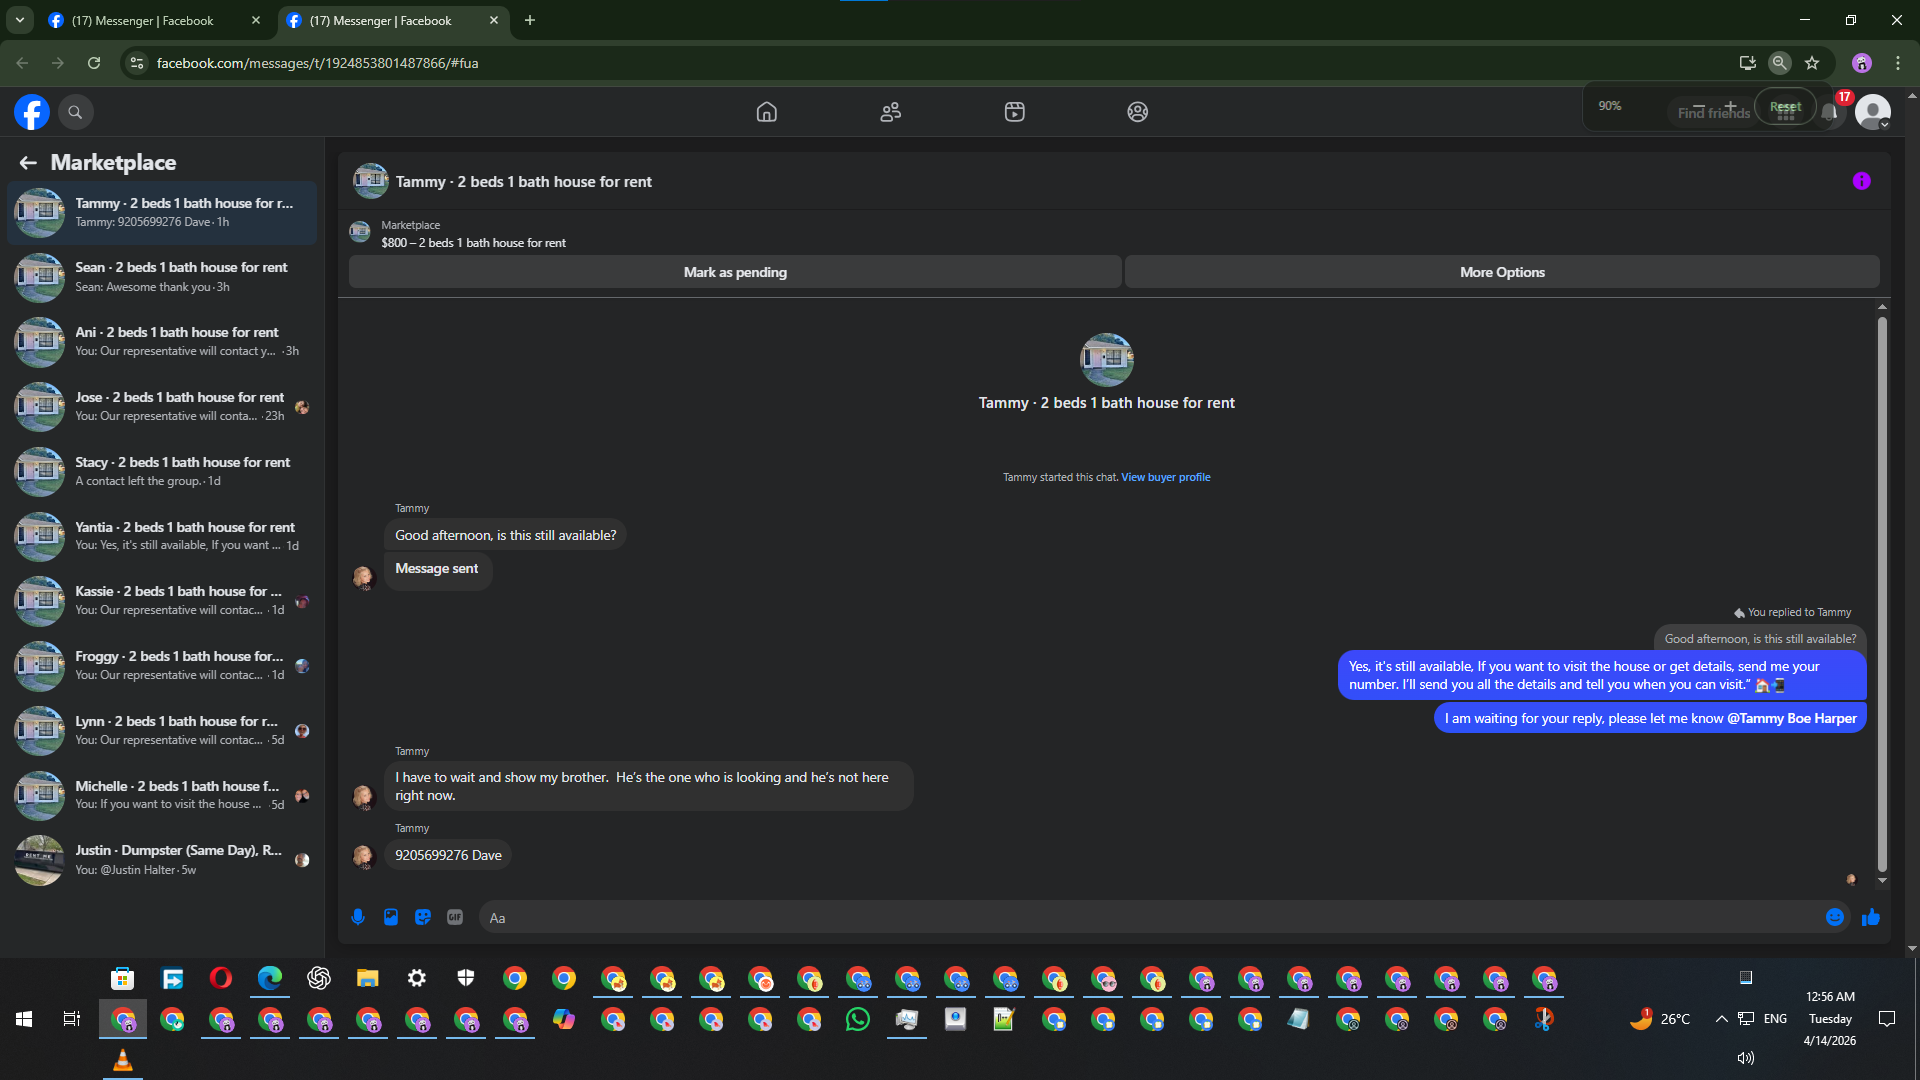The height and width of the screenshot is (1080, 1920).
Task: Open the purple conversation information icon
Action: click(1861, 181)
